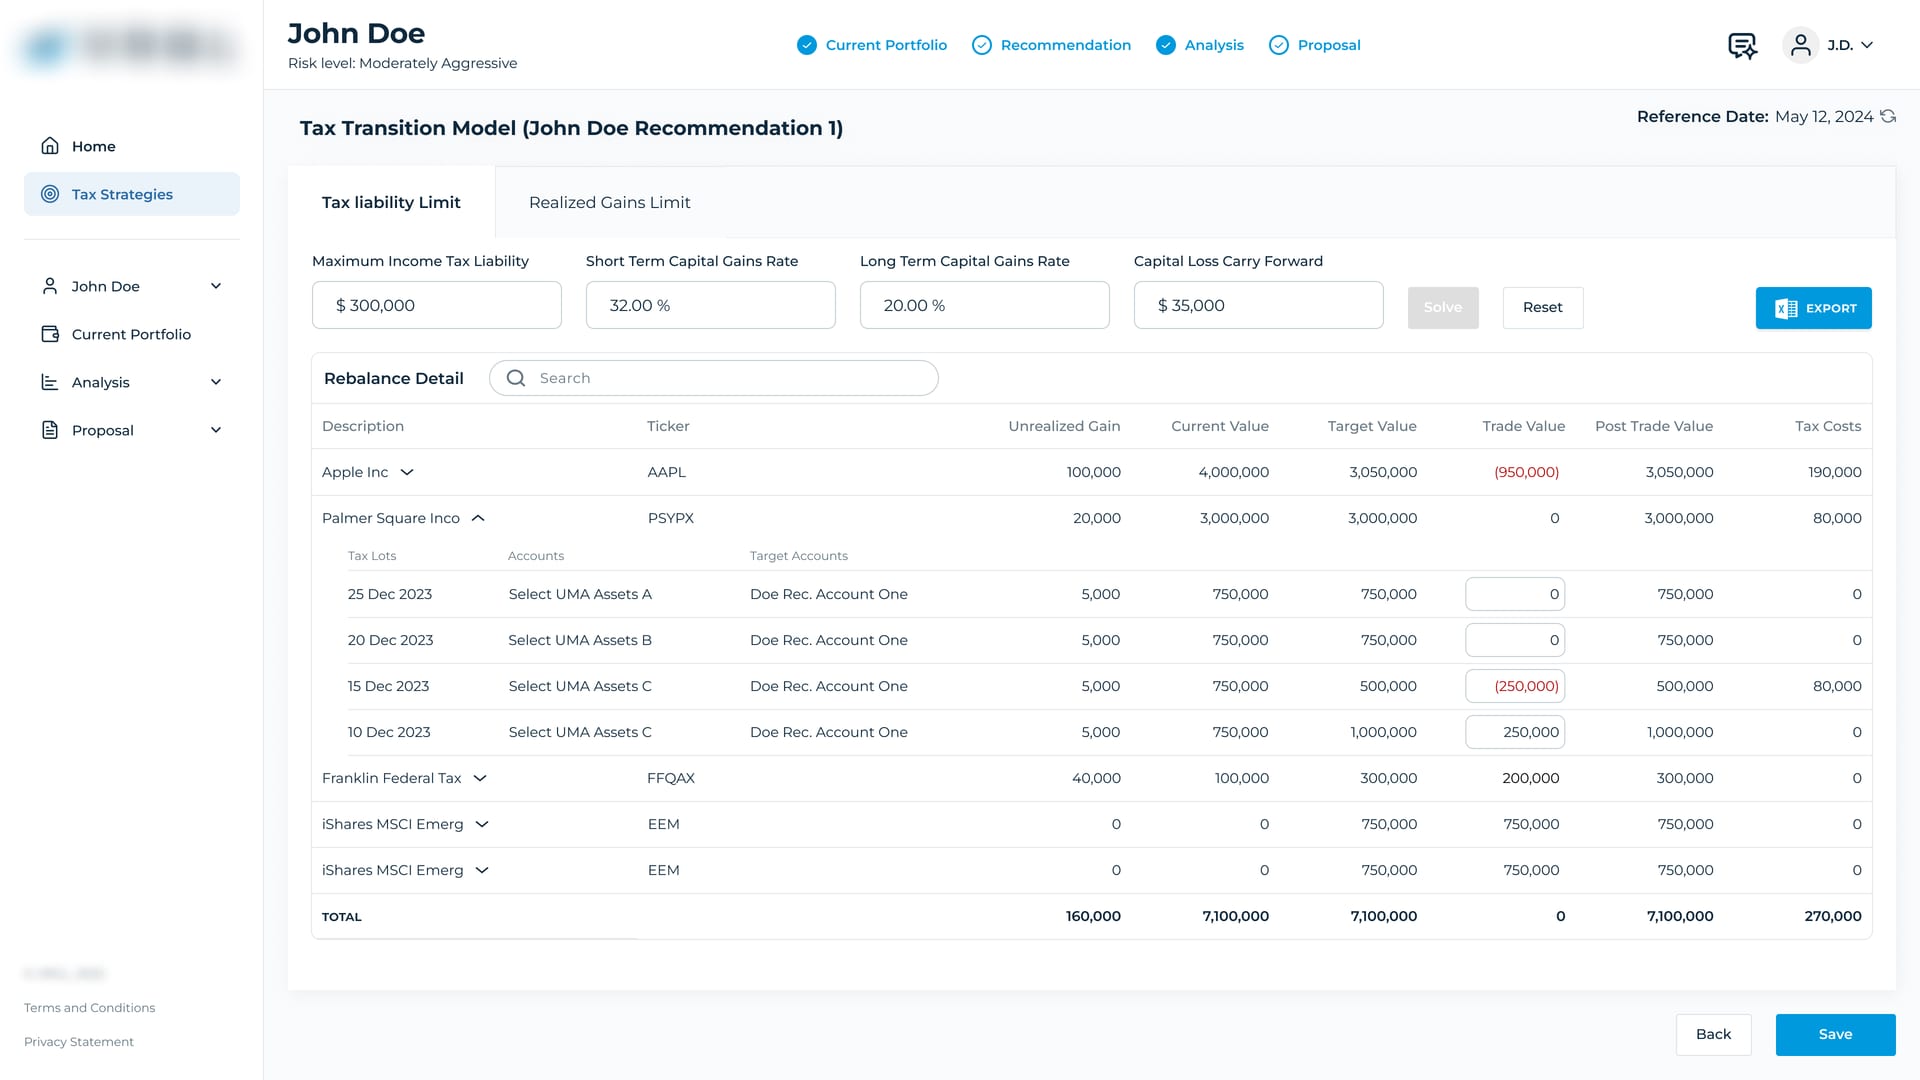Edit Short Term Capital Gains Rate field
The width and height of the screenshot is (1920, 1080).
[x=711, y=305]
